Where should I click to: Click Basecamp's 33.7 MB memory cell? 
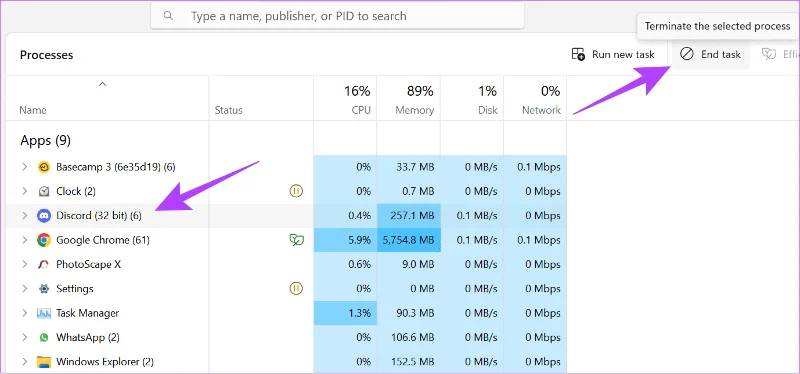coord(409,167)
